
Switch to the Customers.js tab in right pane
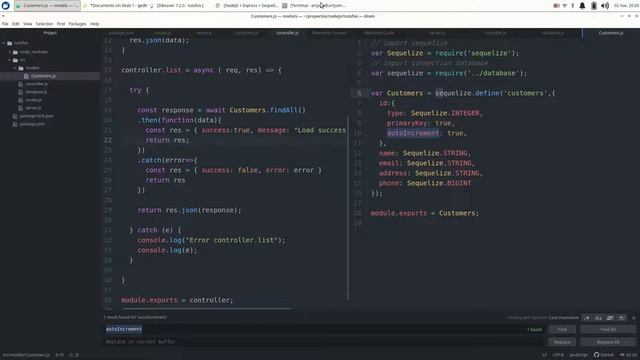click(611, 33)
